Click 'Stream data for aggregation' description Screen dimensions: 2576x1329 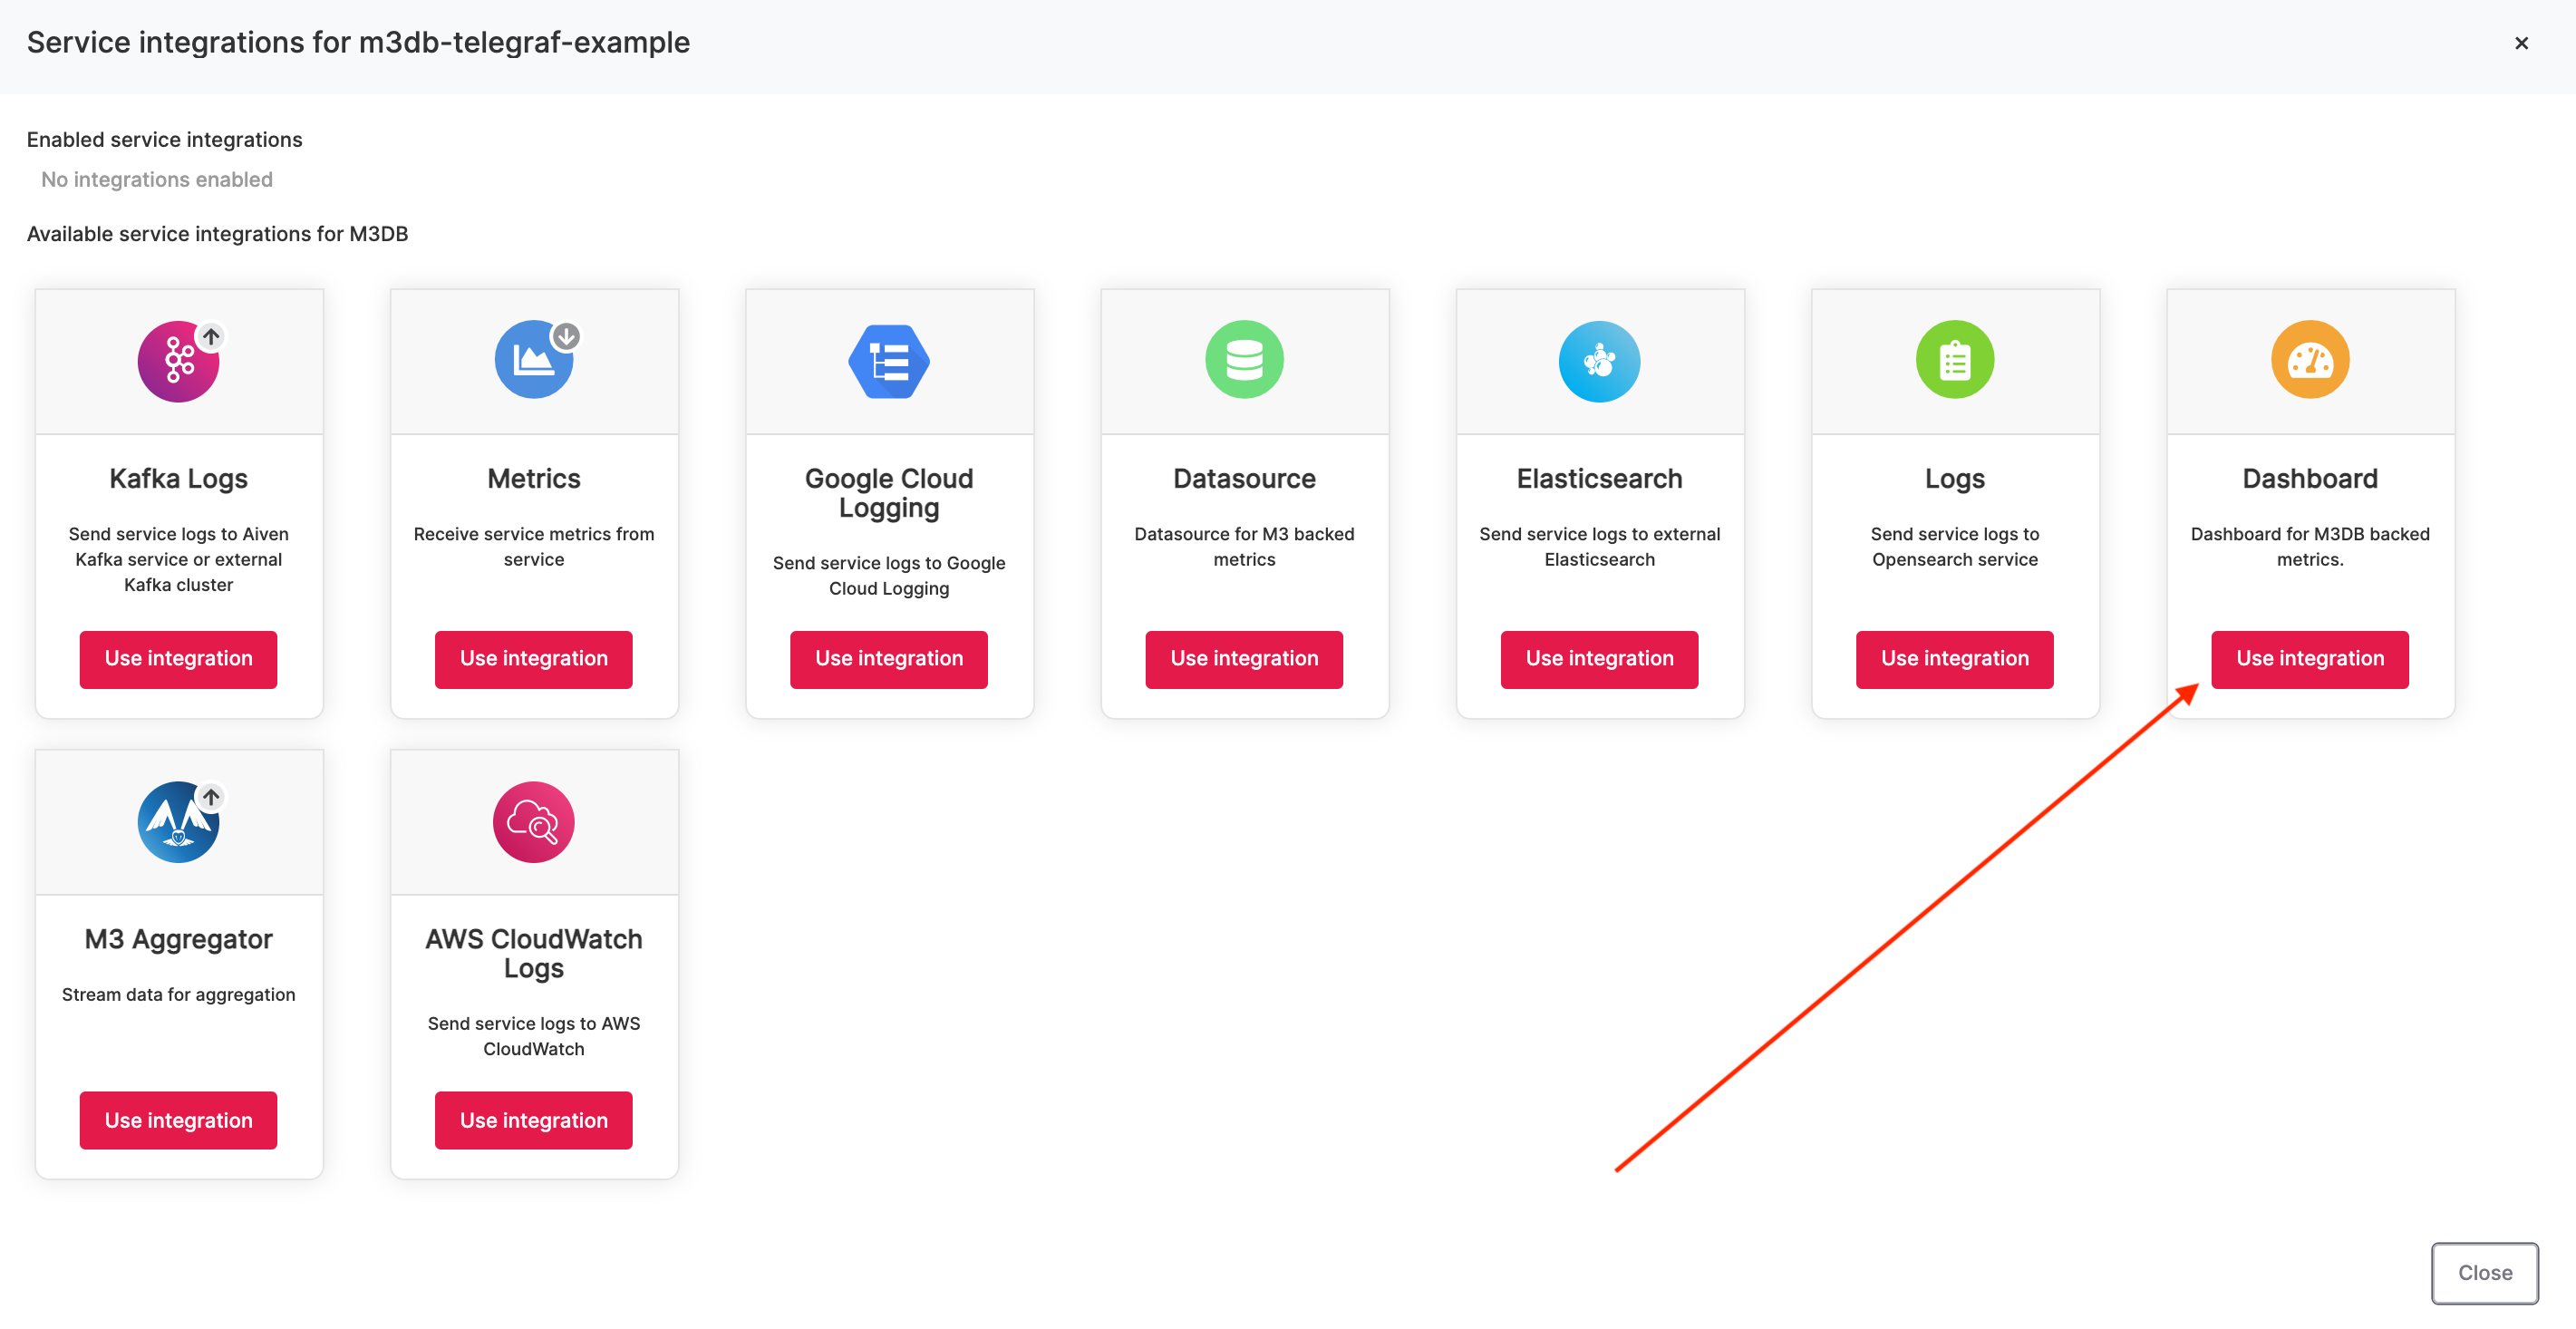coord(178,995)
